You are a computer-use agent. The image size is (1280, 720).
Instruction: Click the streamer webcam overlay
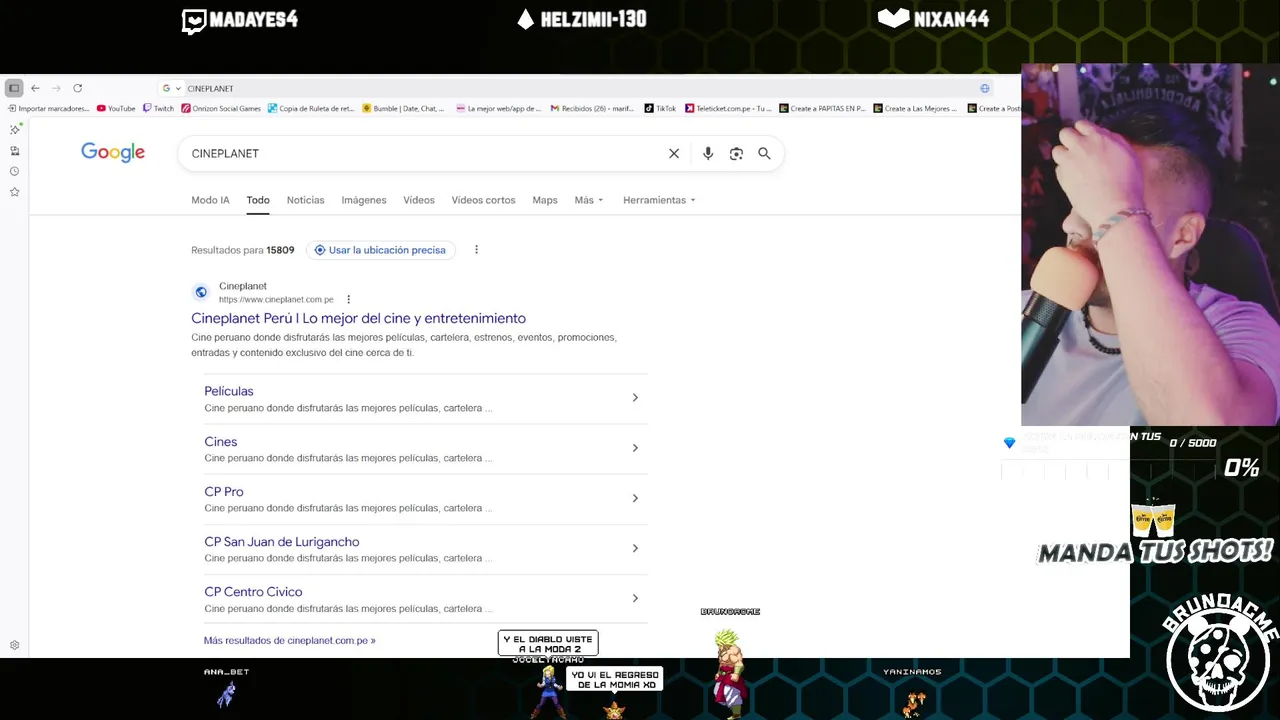click(x=1150, y=245)
